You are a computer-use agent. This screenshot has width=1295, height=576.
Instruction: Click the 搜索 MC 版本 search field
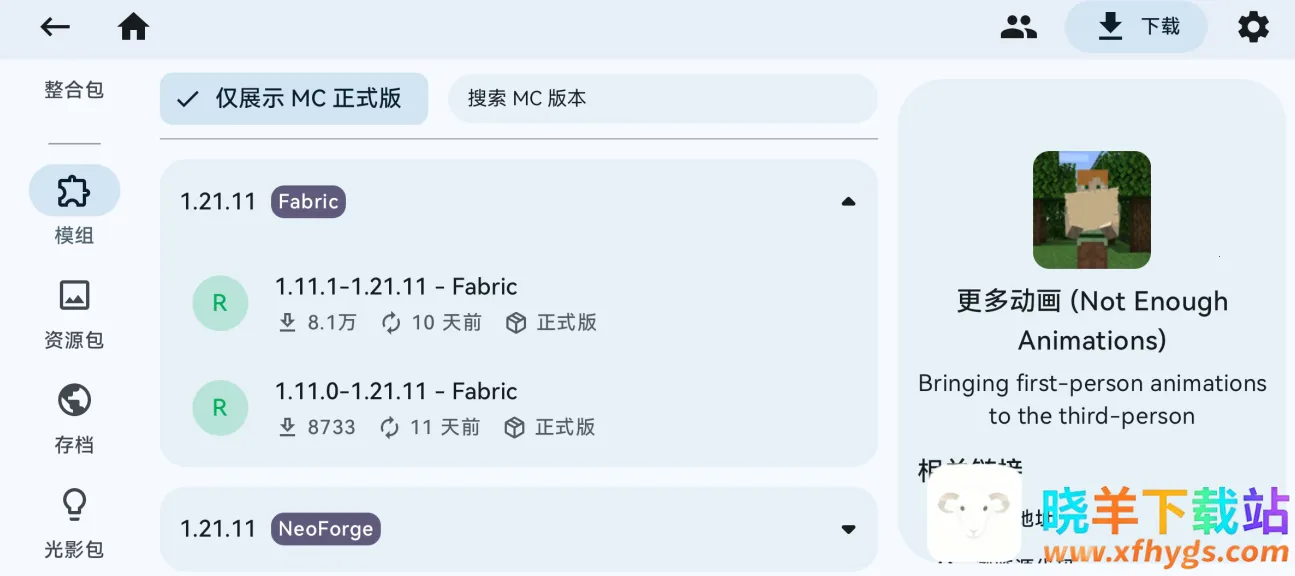[662, 98]
